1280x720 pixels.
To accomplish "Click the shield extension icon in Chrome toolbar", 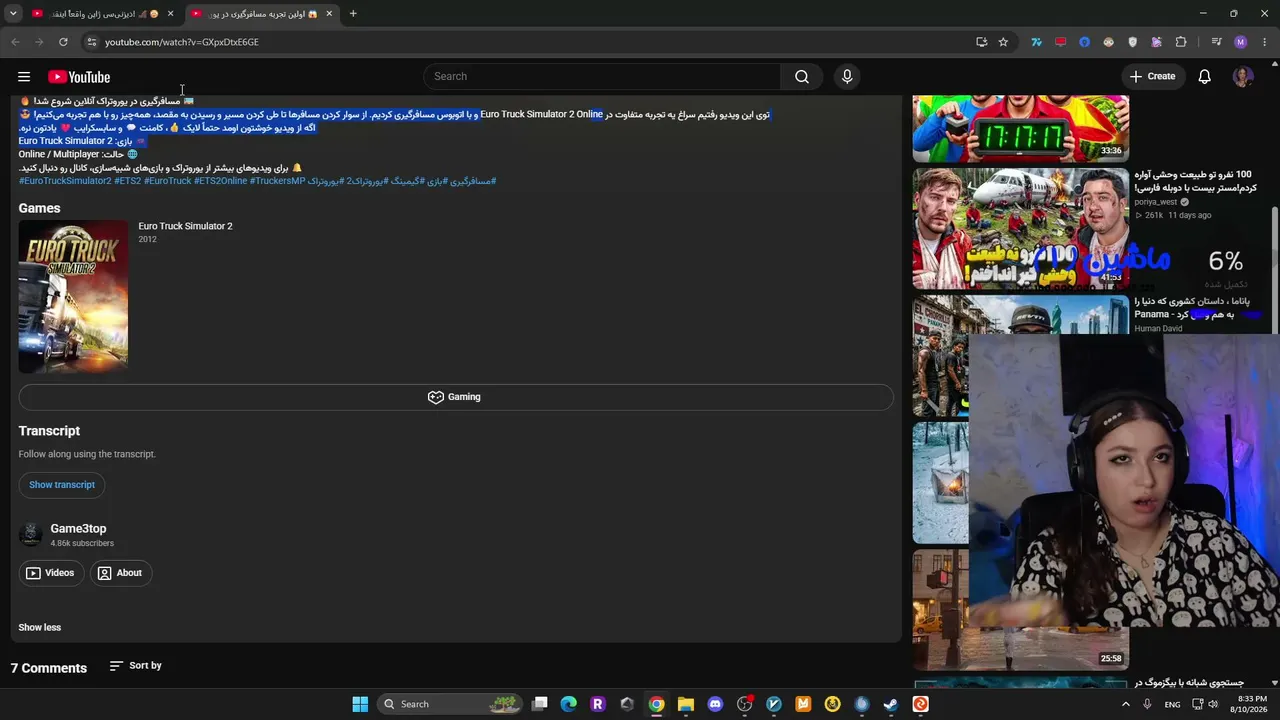I will coord(1133,42).
